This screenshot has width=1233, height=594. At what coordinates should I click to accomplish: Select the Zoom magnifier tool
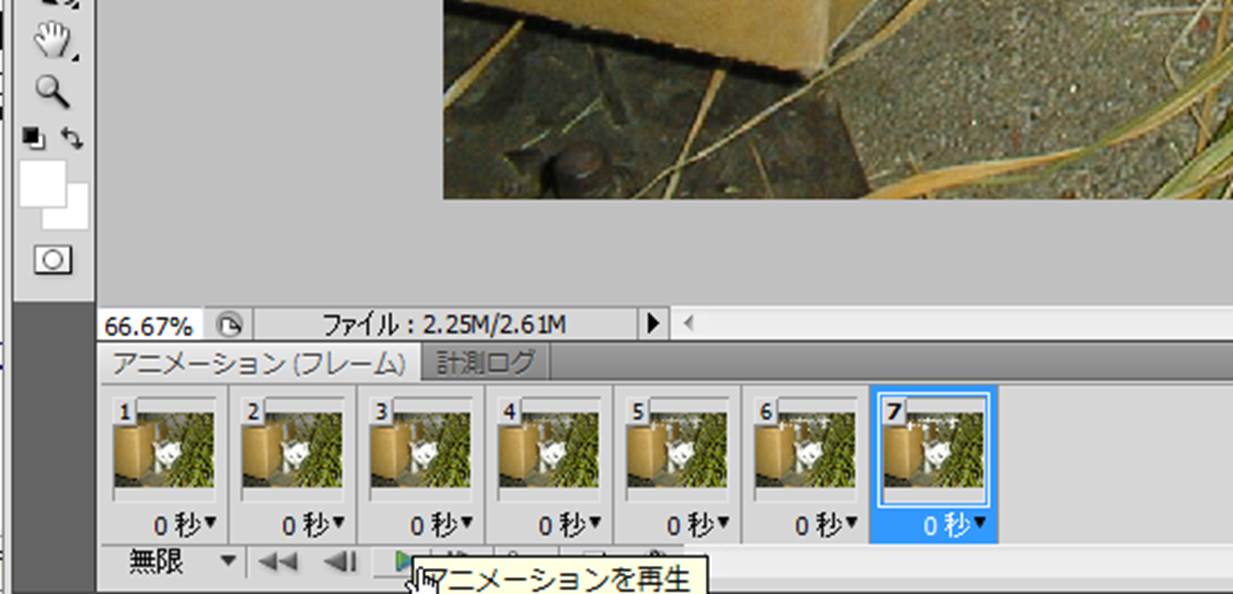(x=52, y=91)
